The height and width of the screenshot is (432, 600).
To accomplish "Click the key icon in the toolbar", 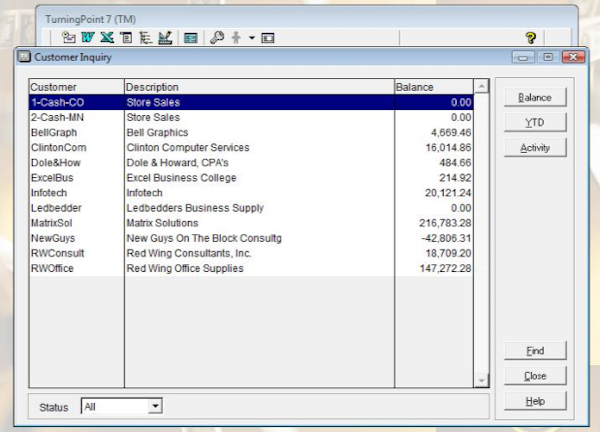I will pos(217,37).
